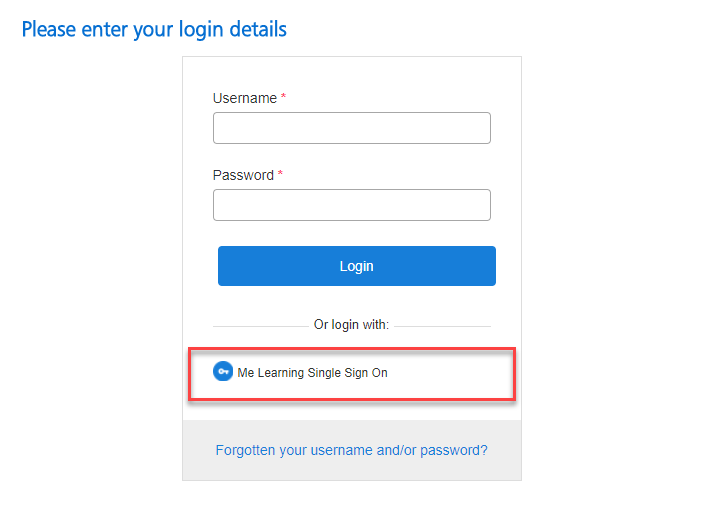Open the Forgotten your username and/or password link
Viewport: 706px width, 522px height.
tap(352, 450)
